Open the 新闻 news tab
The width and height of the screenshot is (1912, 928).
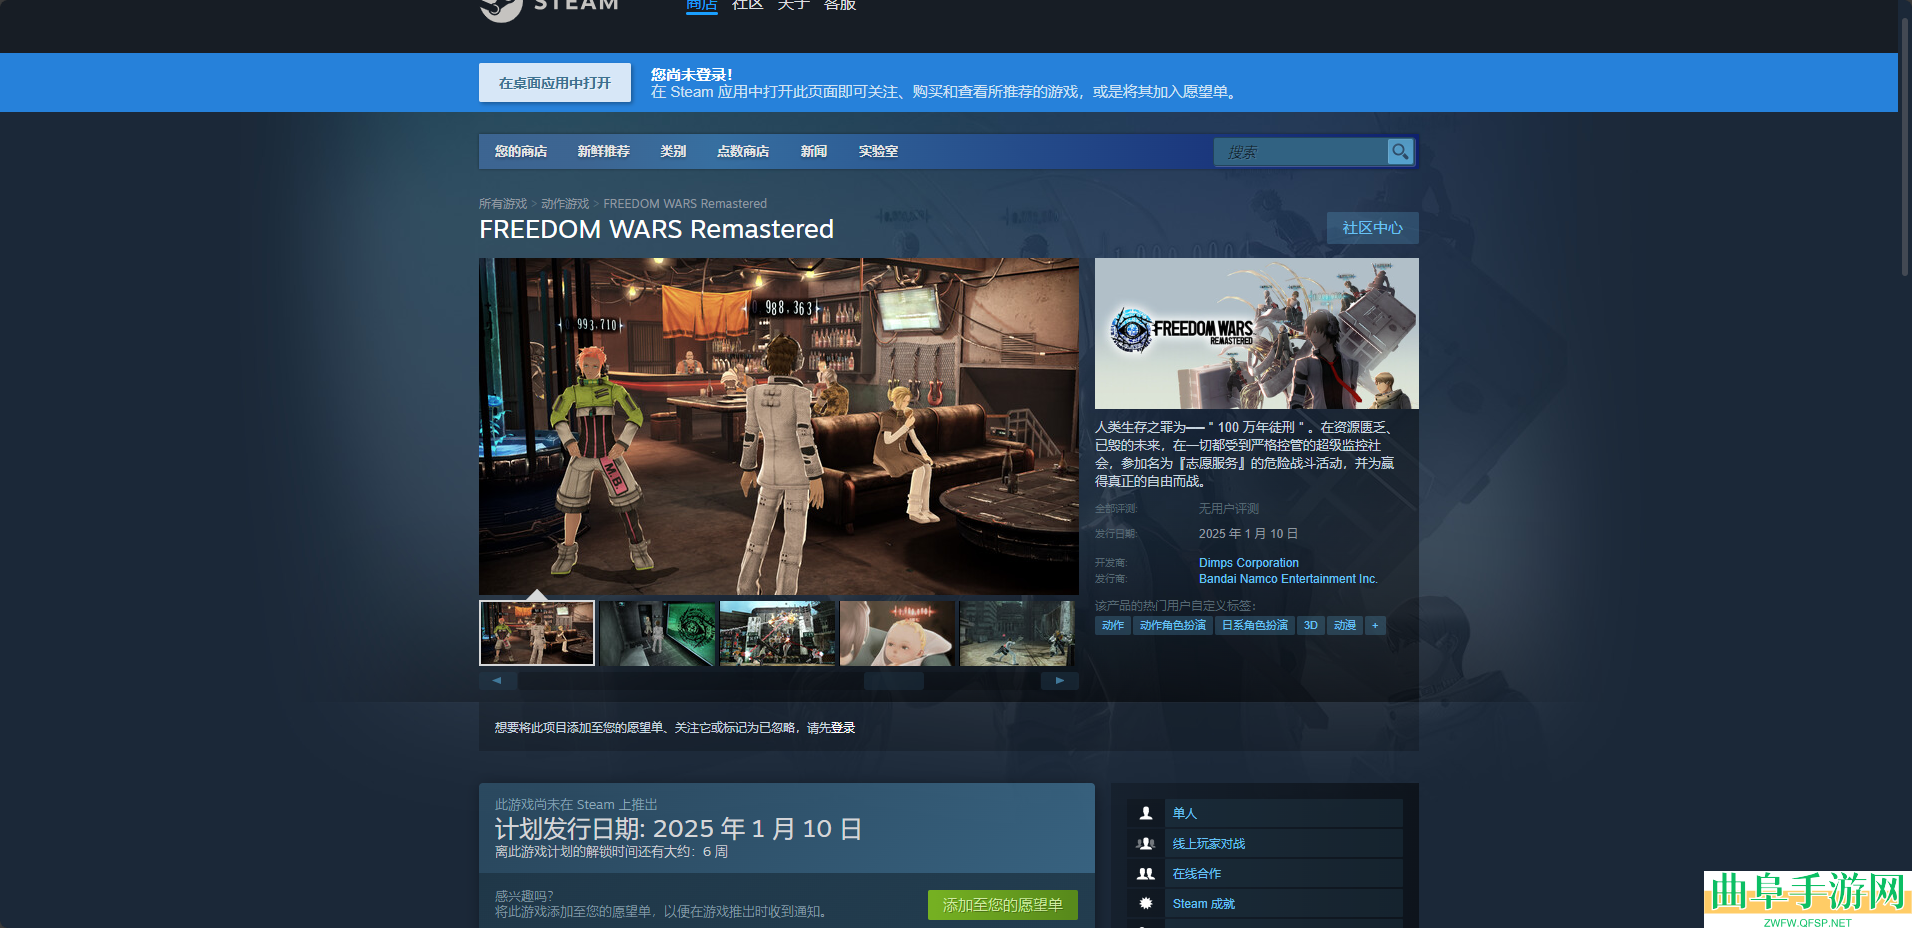coord(814,151)
